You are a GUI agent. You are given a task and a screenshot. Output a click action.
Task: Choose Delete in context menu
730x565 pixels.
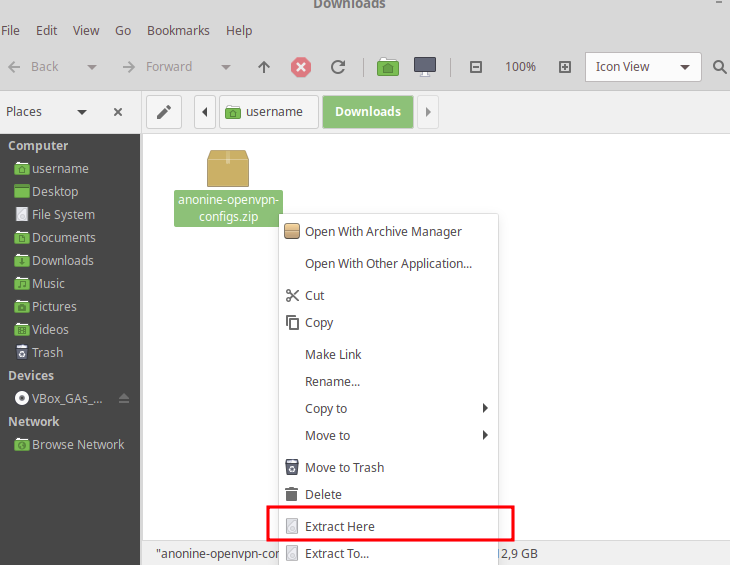(388, 494)
